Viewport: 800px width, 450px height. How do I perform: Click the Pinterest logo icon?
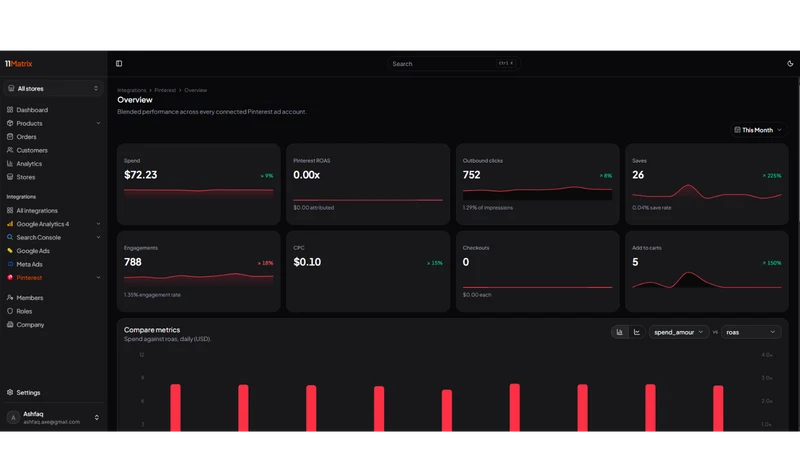(10, 278)
